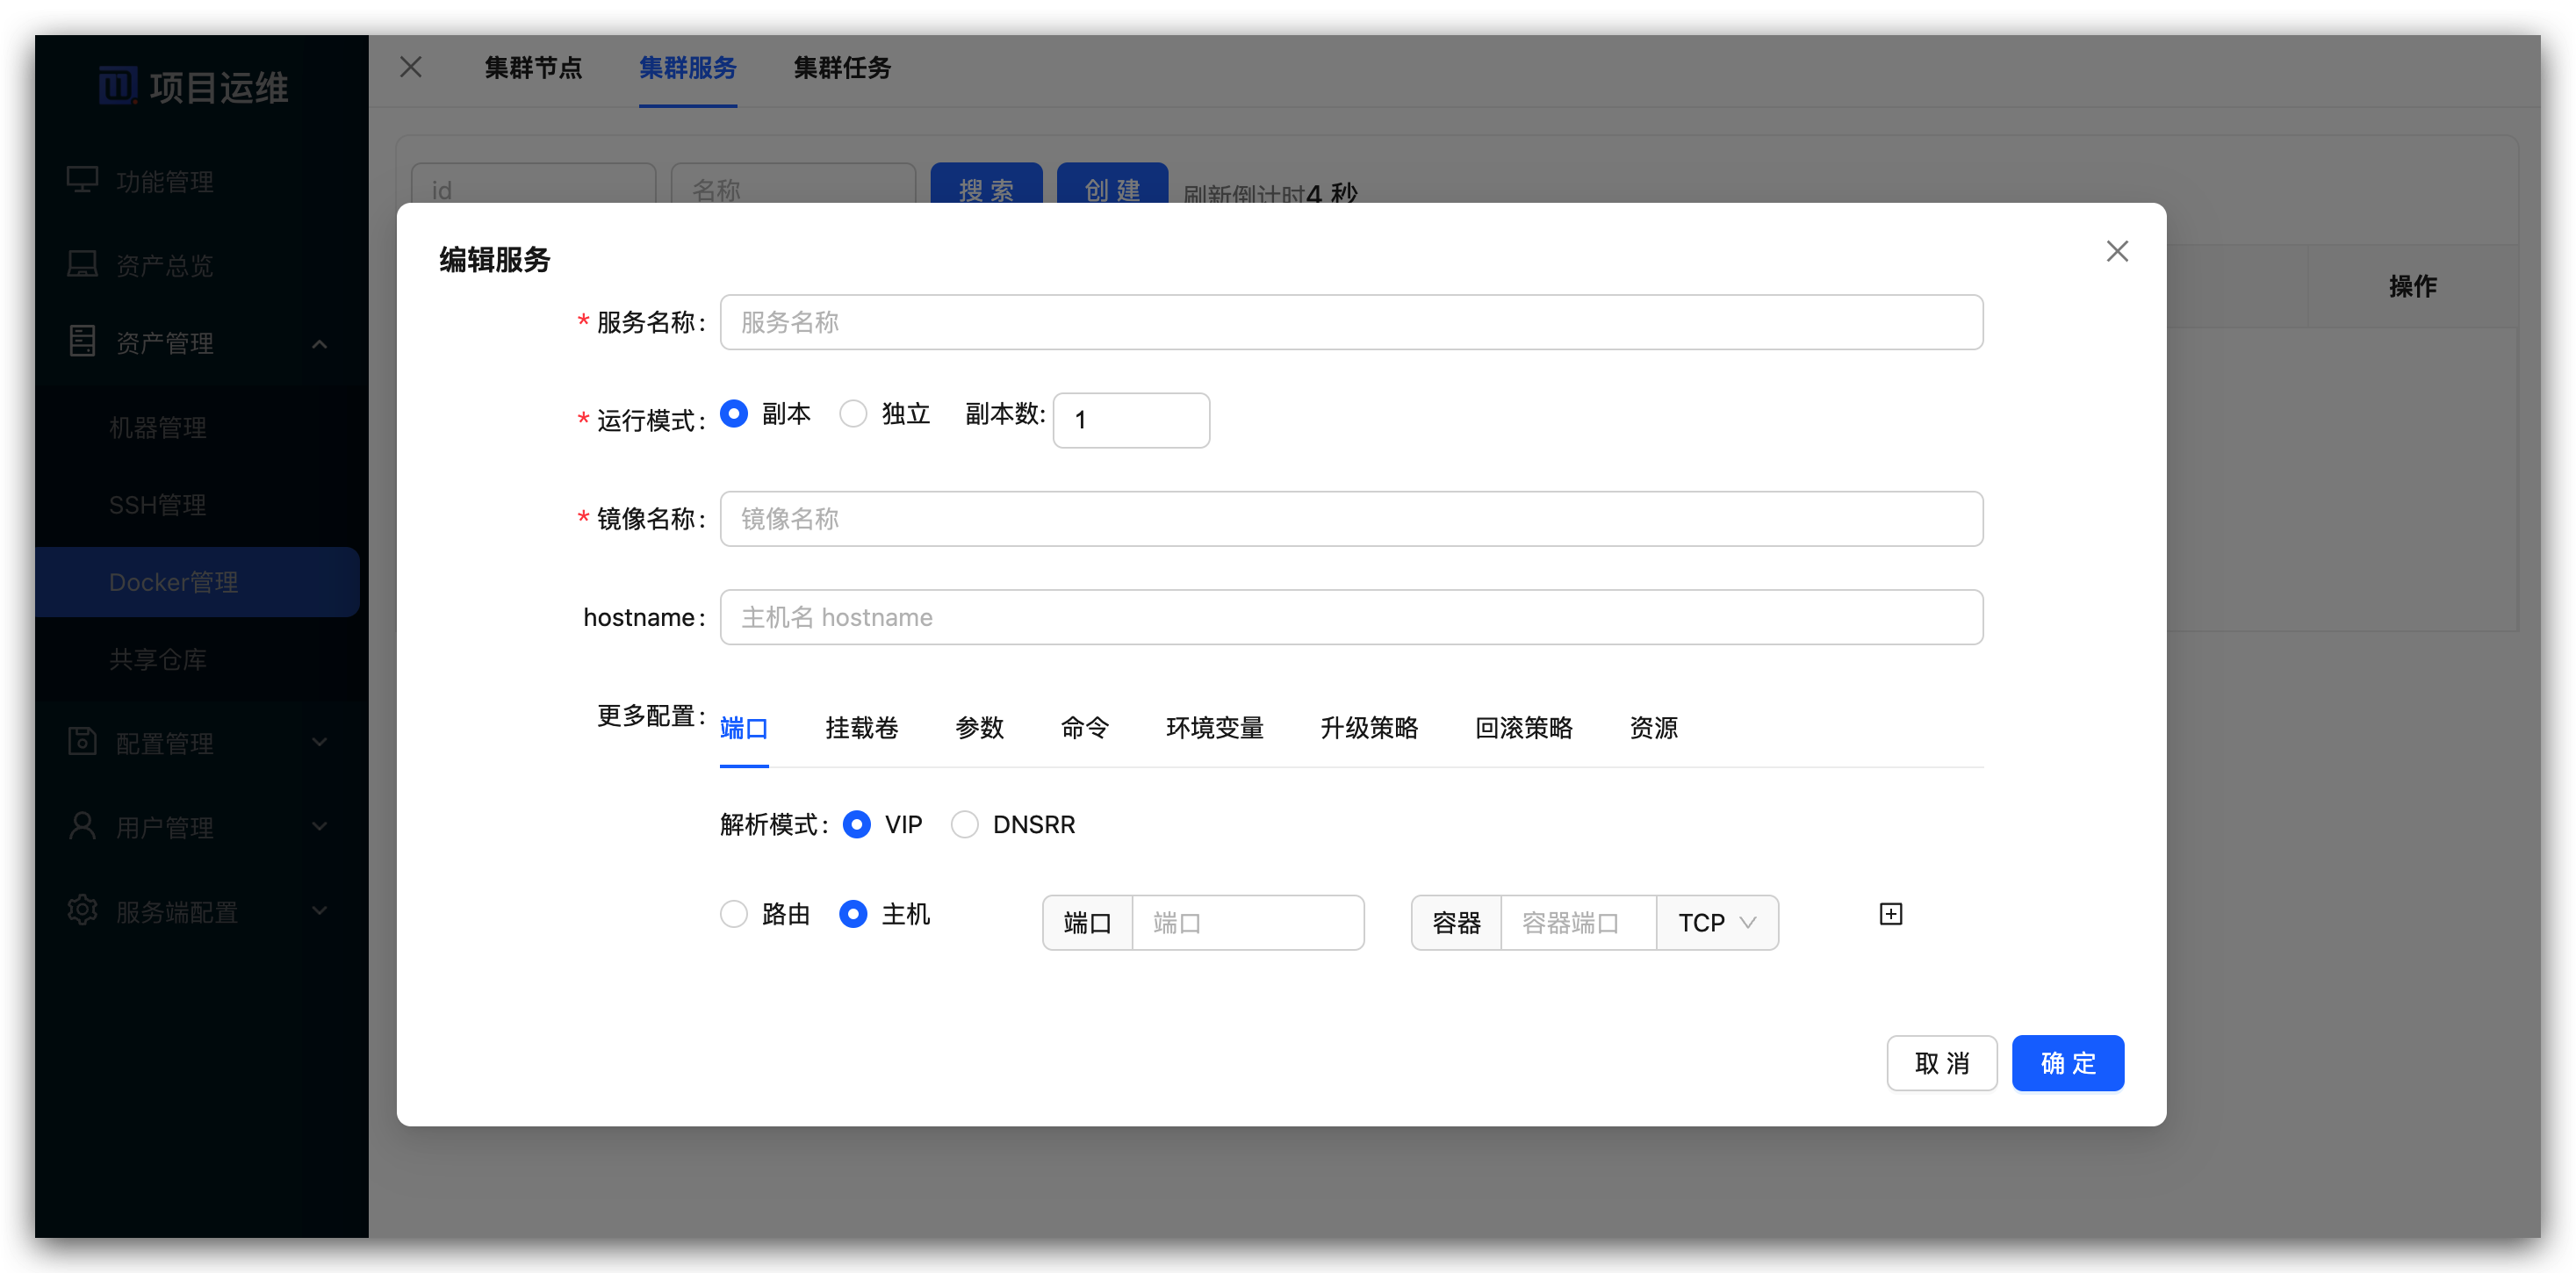Click the 副本数 number input field
This screenshot has width=2576, height=1273.
(x=1131, y=420)
